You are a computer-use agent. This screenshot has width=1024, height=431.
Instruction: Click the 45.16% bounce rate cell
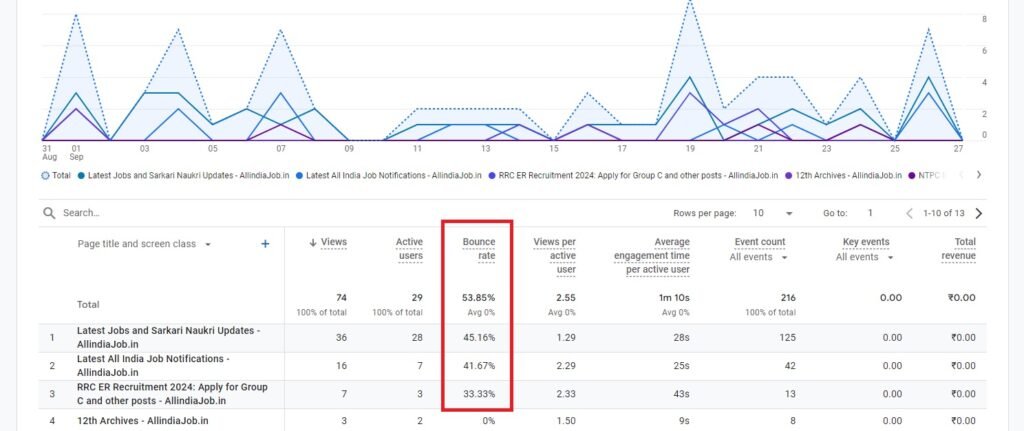point(480,338)
